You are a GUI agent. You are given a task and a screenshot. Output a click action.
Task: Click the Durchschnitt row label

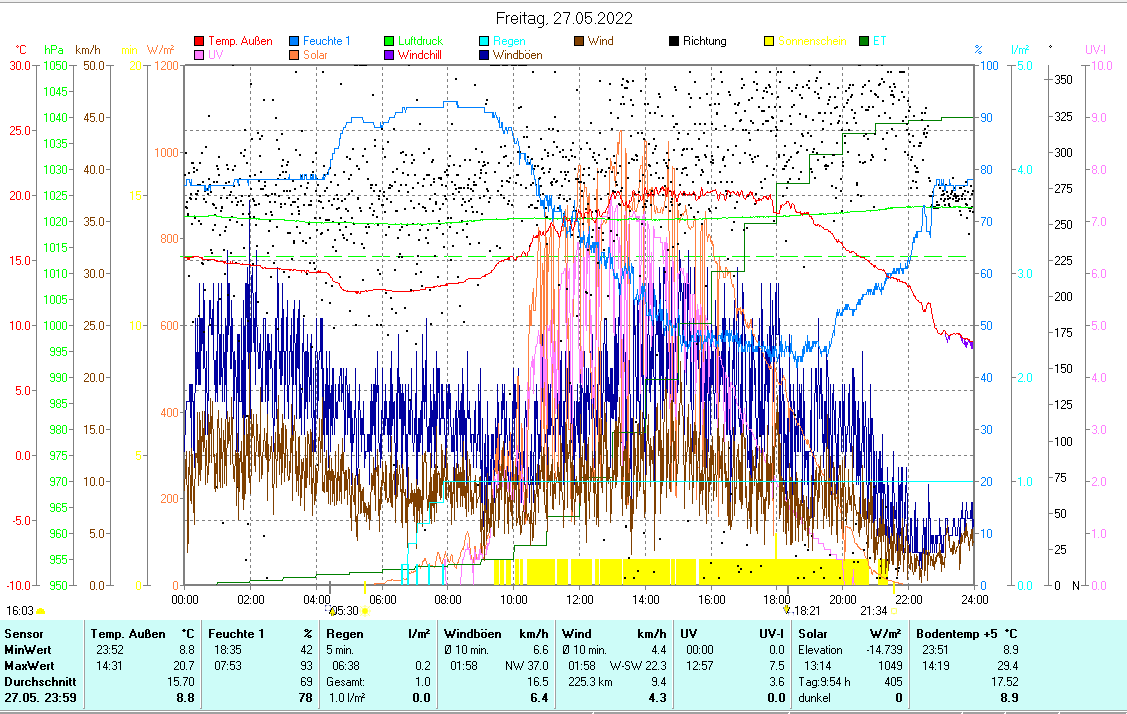click(40, 682)
